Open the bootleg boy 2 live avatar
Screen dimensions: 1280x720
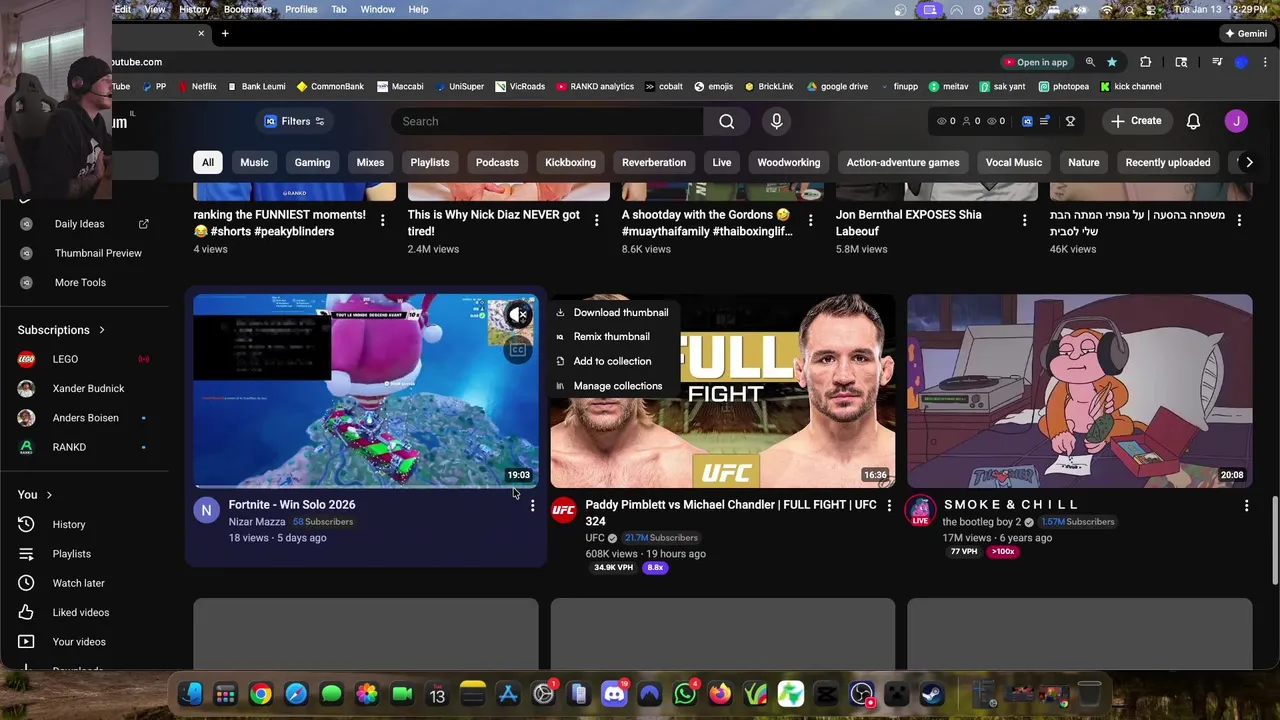coord(920,511)
